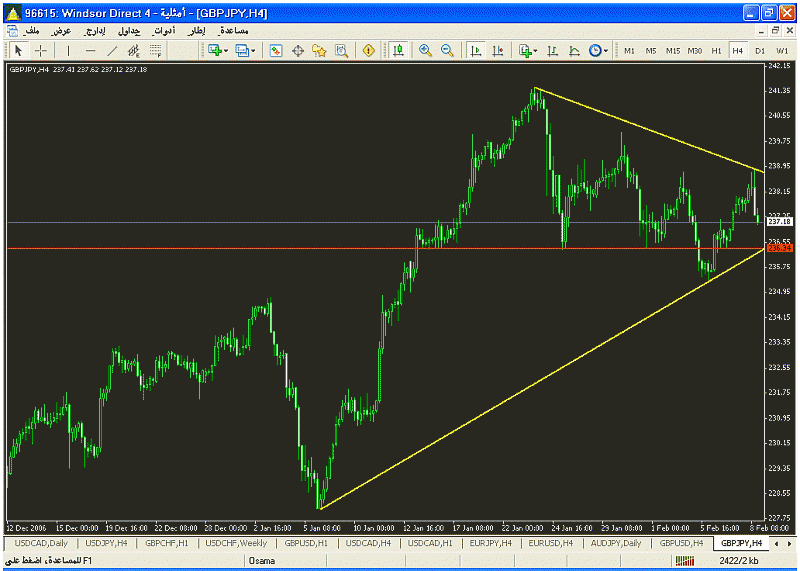800x571 pixels.
Task: Expand the indicators dropdown arrow
Action: (535, 51)
